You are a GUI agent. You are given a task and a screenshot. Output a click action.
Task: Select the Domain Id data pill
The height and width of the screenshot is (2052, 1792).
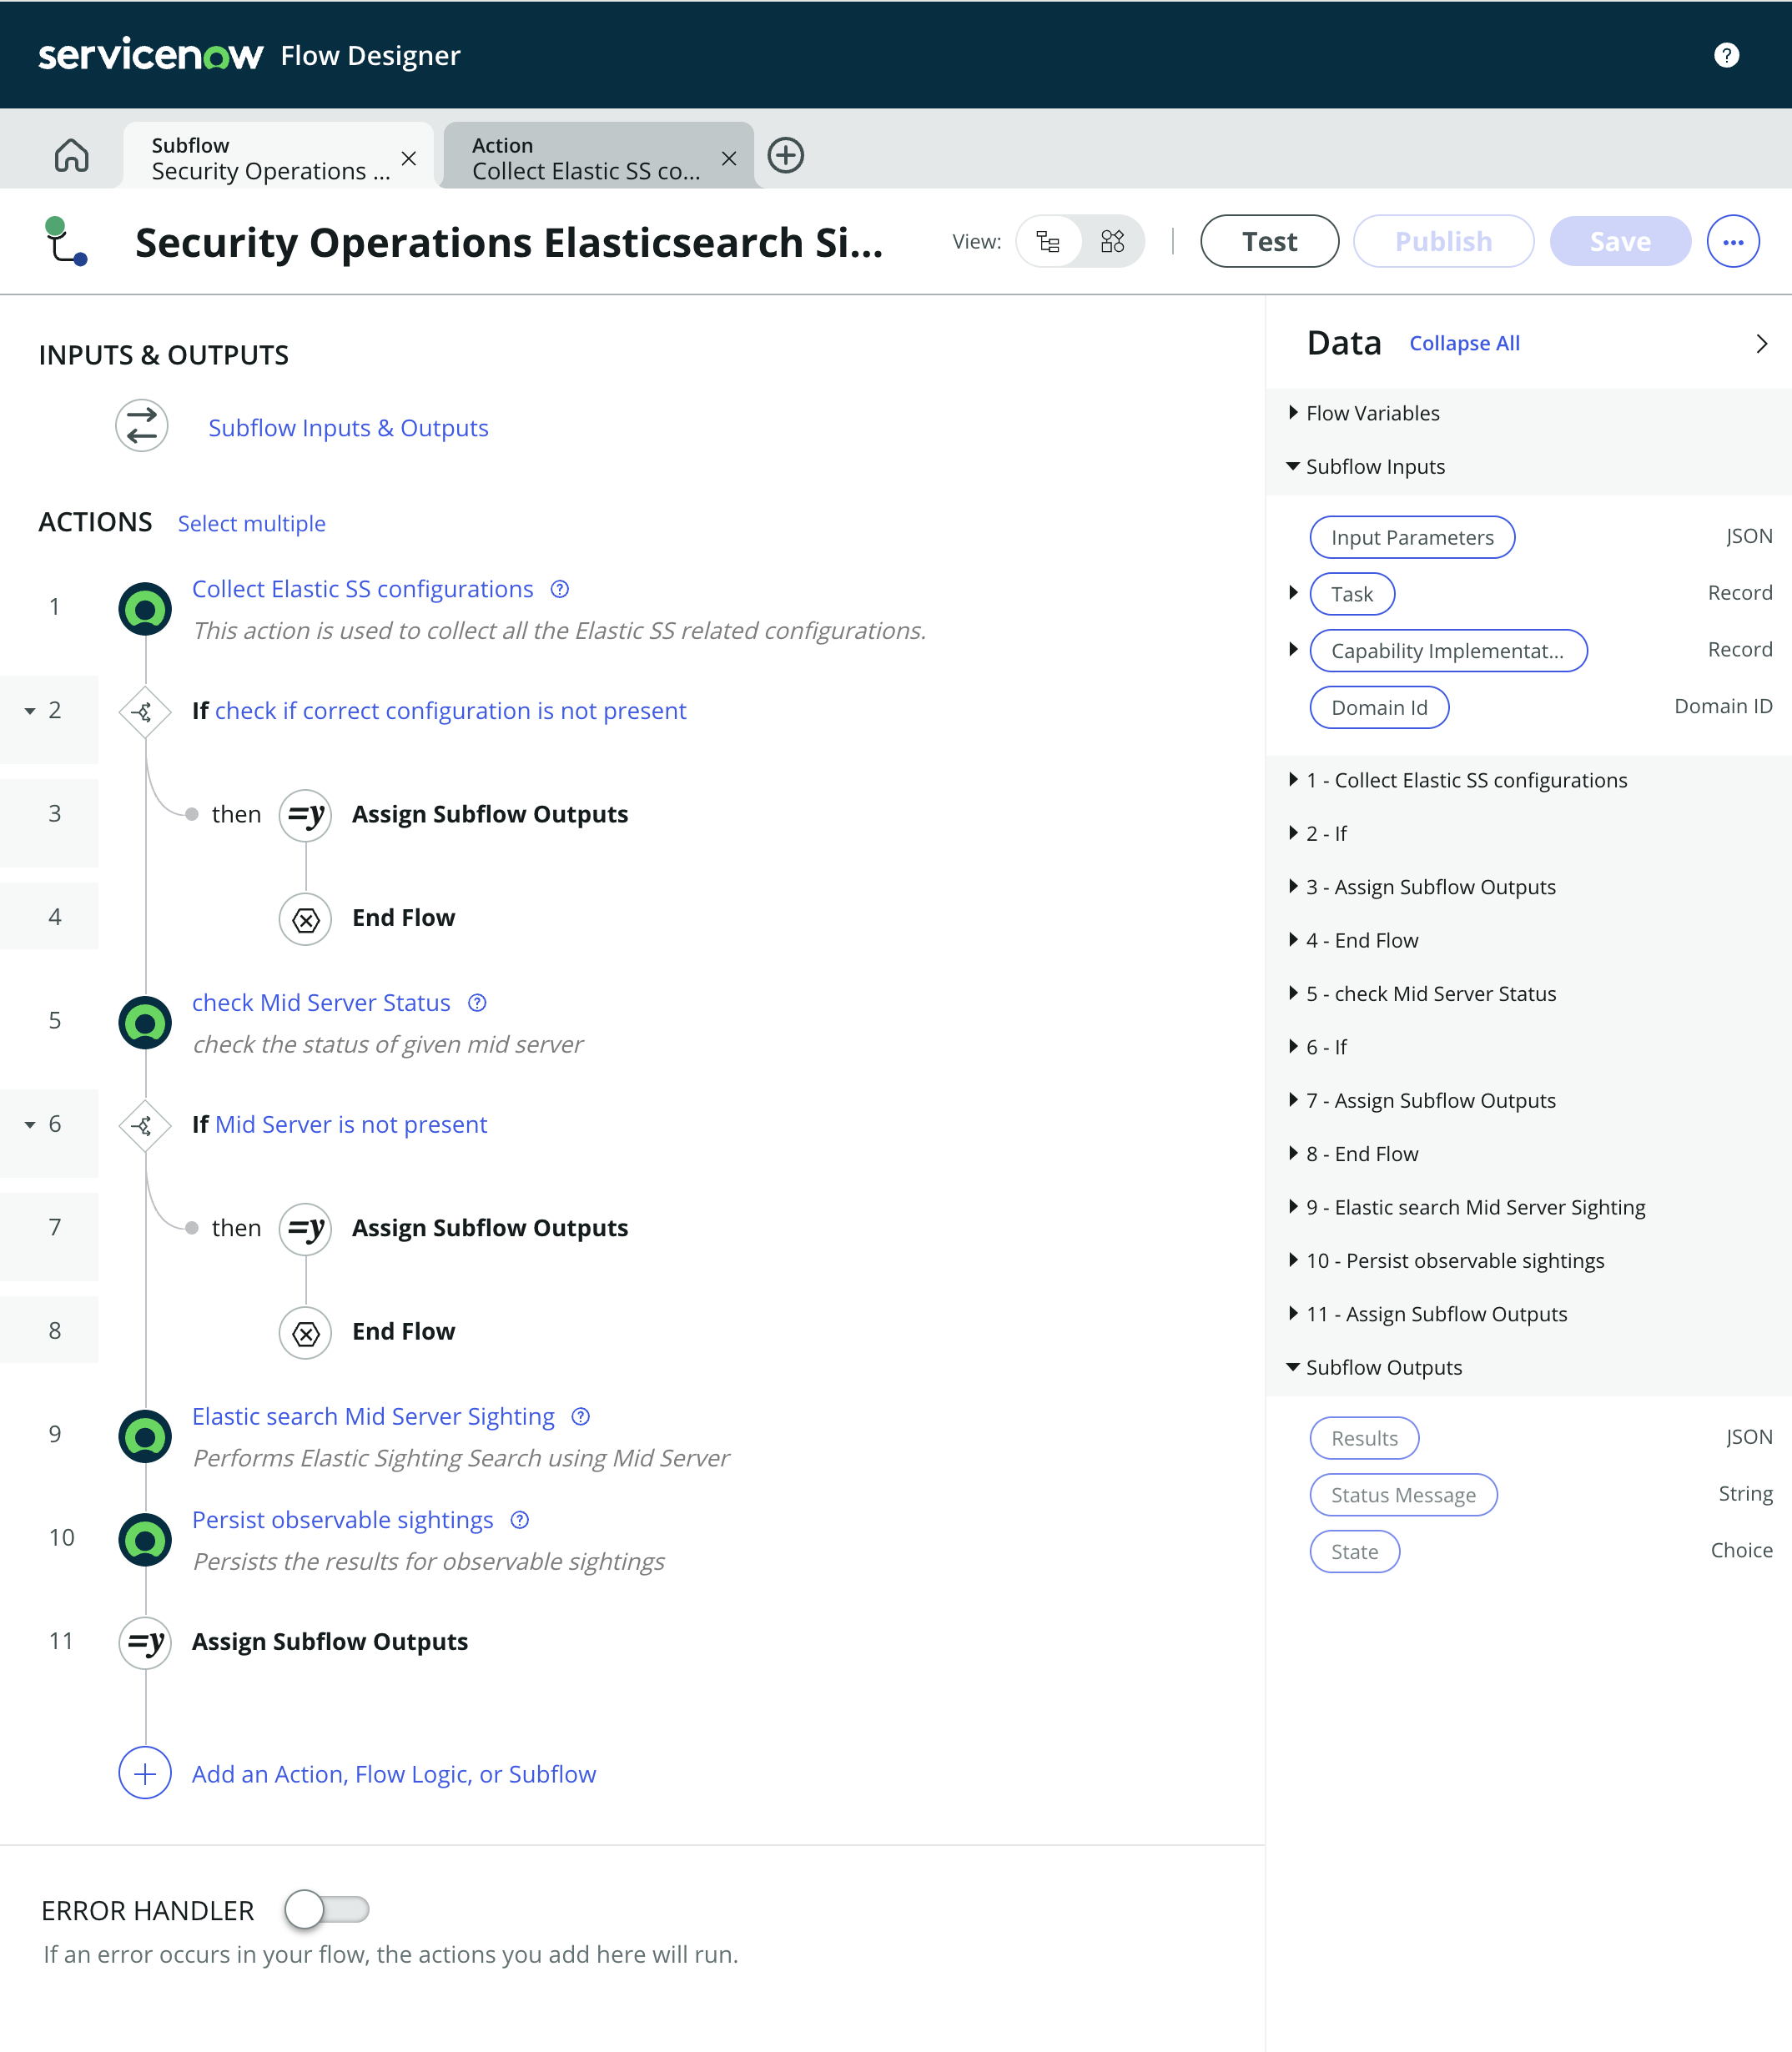(1379, 707)
